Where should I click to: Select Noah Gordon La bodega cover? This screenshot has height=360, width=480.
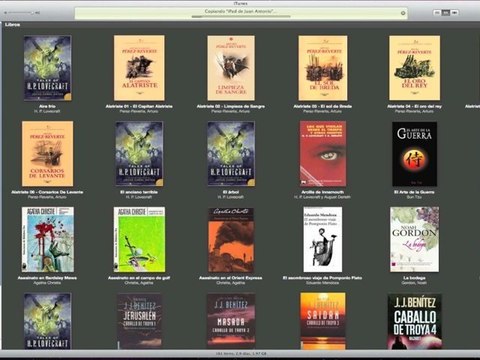click(414, 239)
